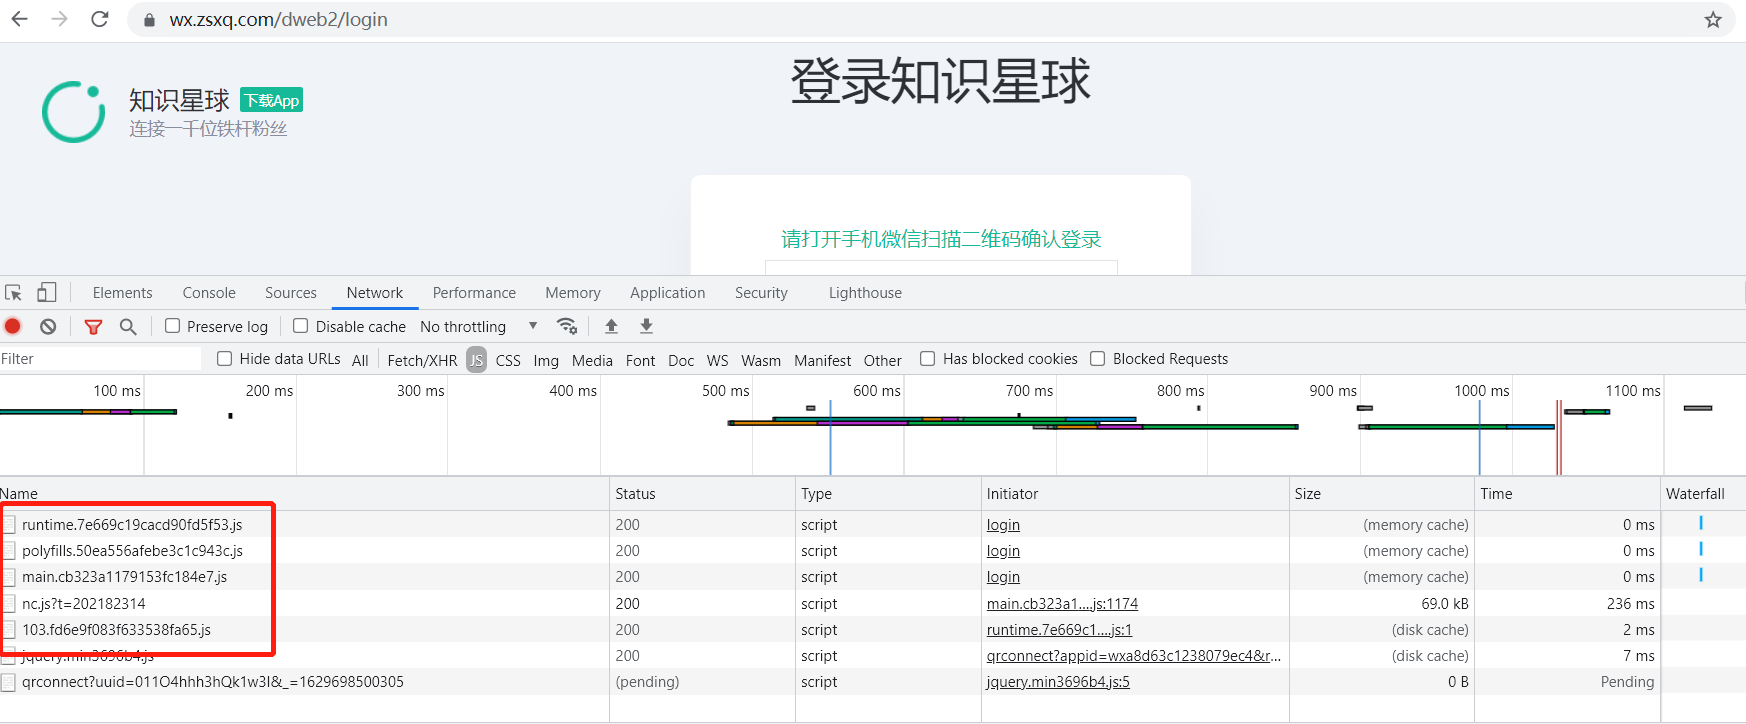Go back in browser history
The height and width of the screenshot is (724, 1746).
tap(19, 19)
